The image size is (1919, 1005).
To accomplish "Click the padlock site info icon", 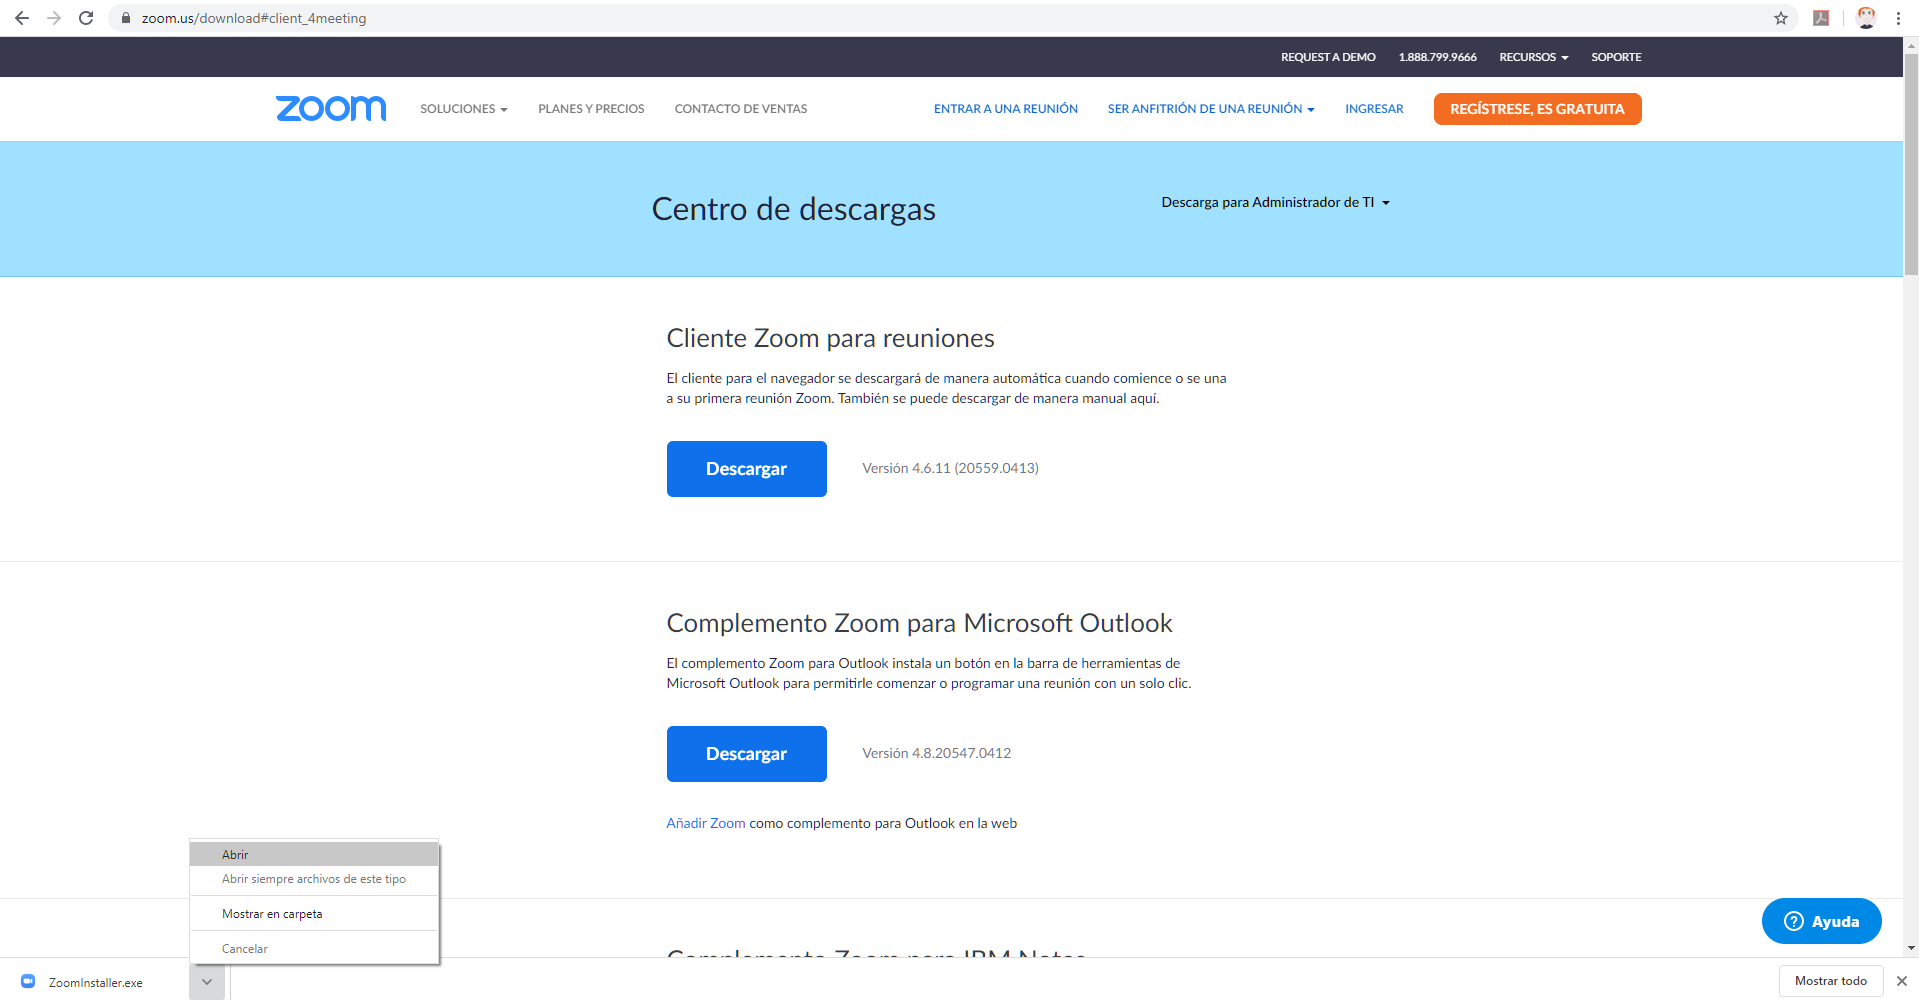I will point(126,18).
